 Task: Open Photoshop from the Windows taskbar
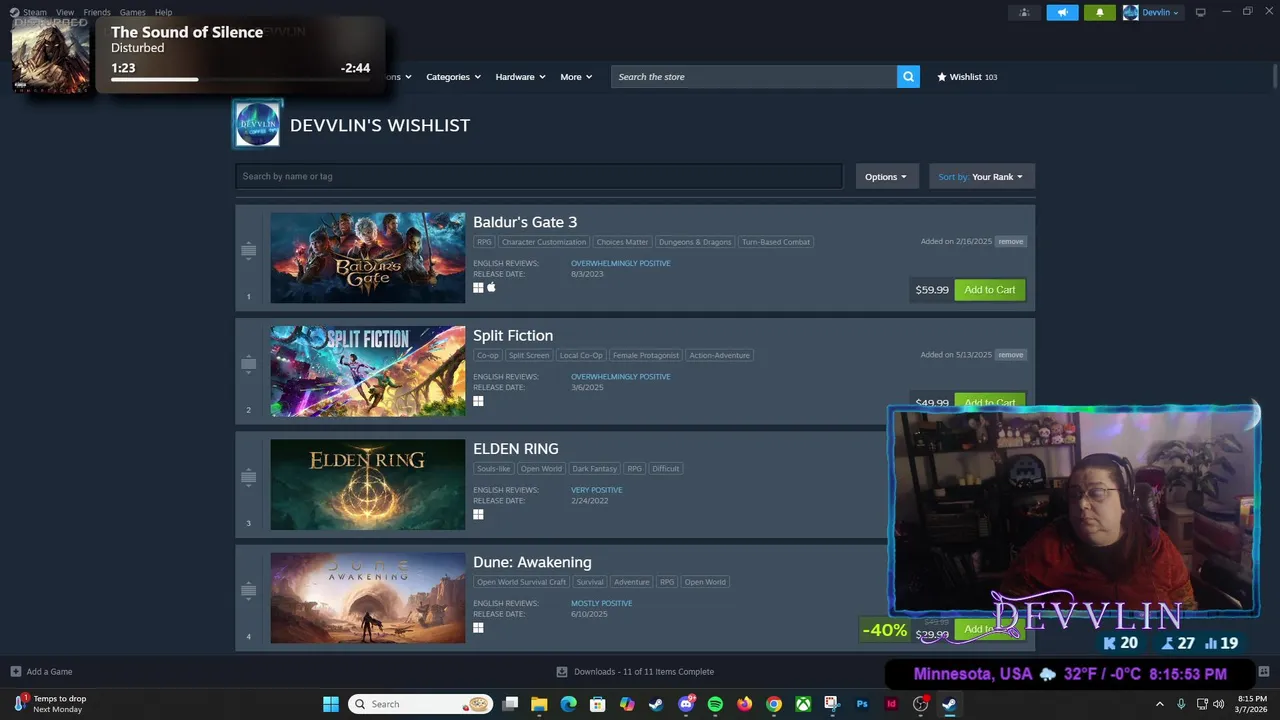click(x=862, y=704)
